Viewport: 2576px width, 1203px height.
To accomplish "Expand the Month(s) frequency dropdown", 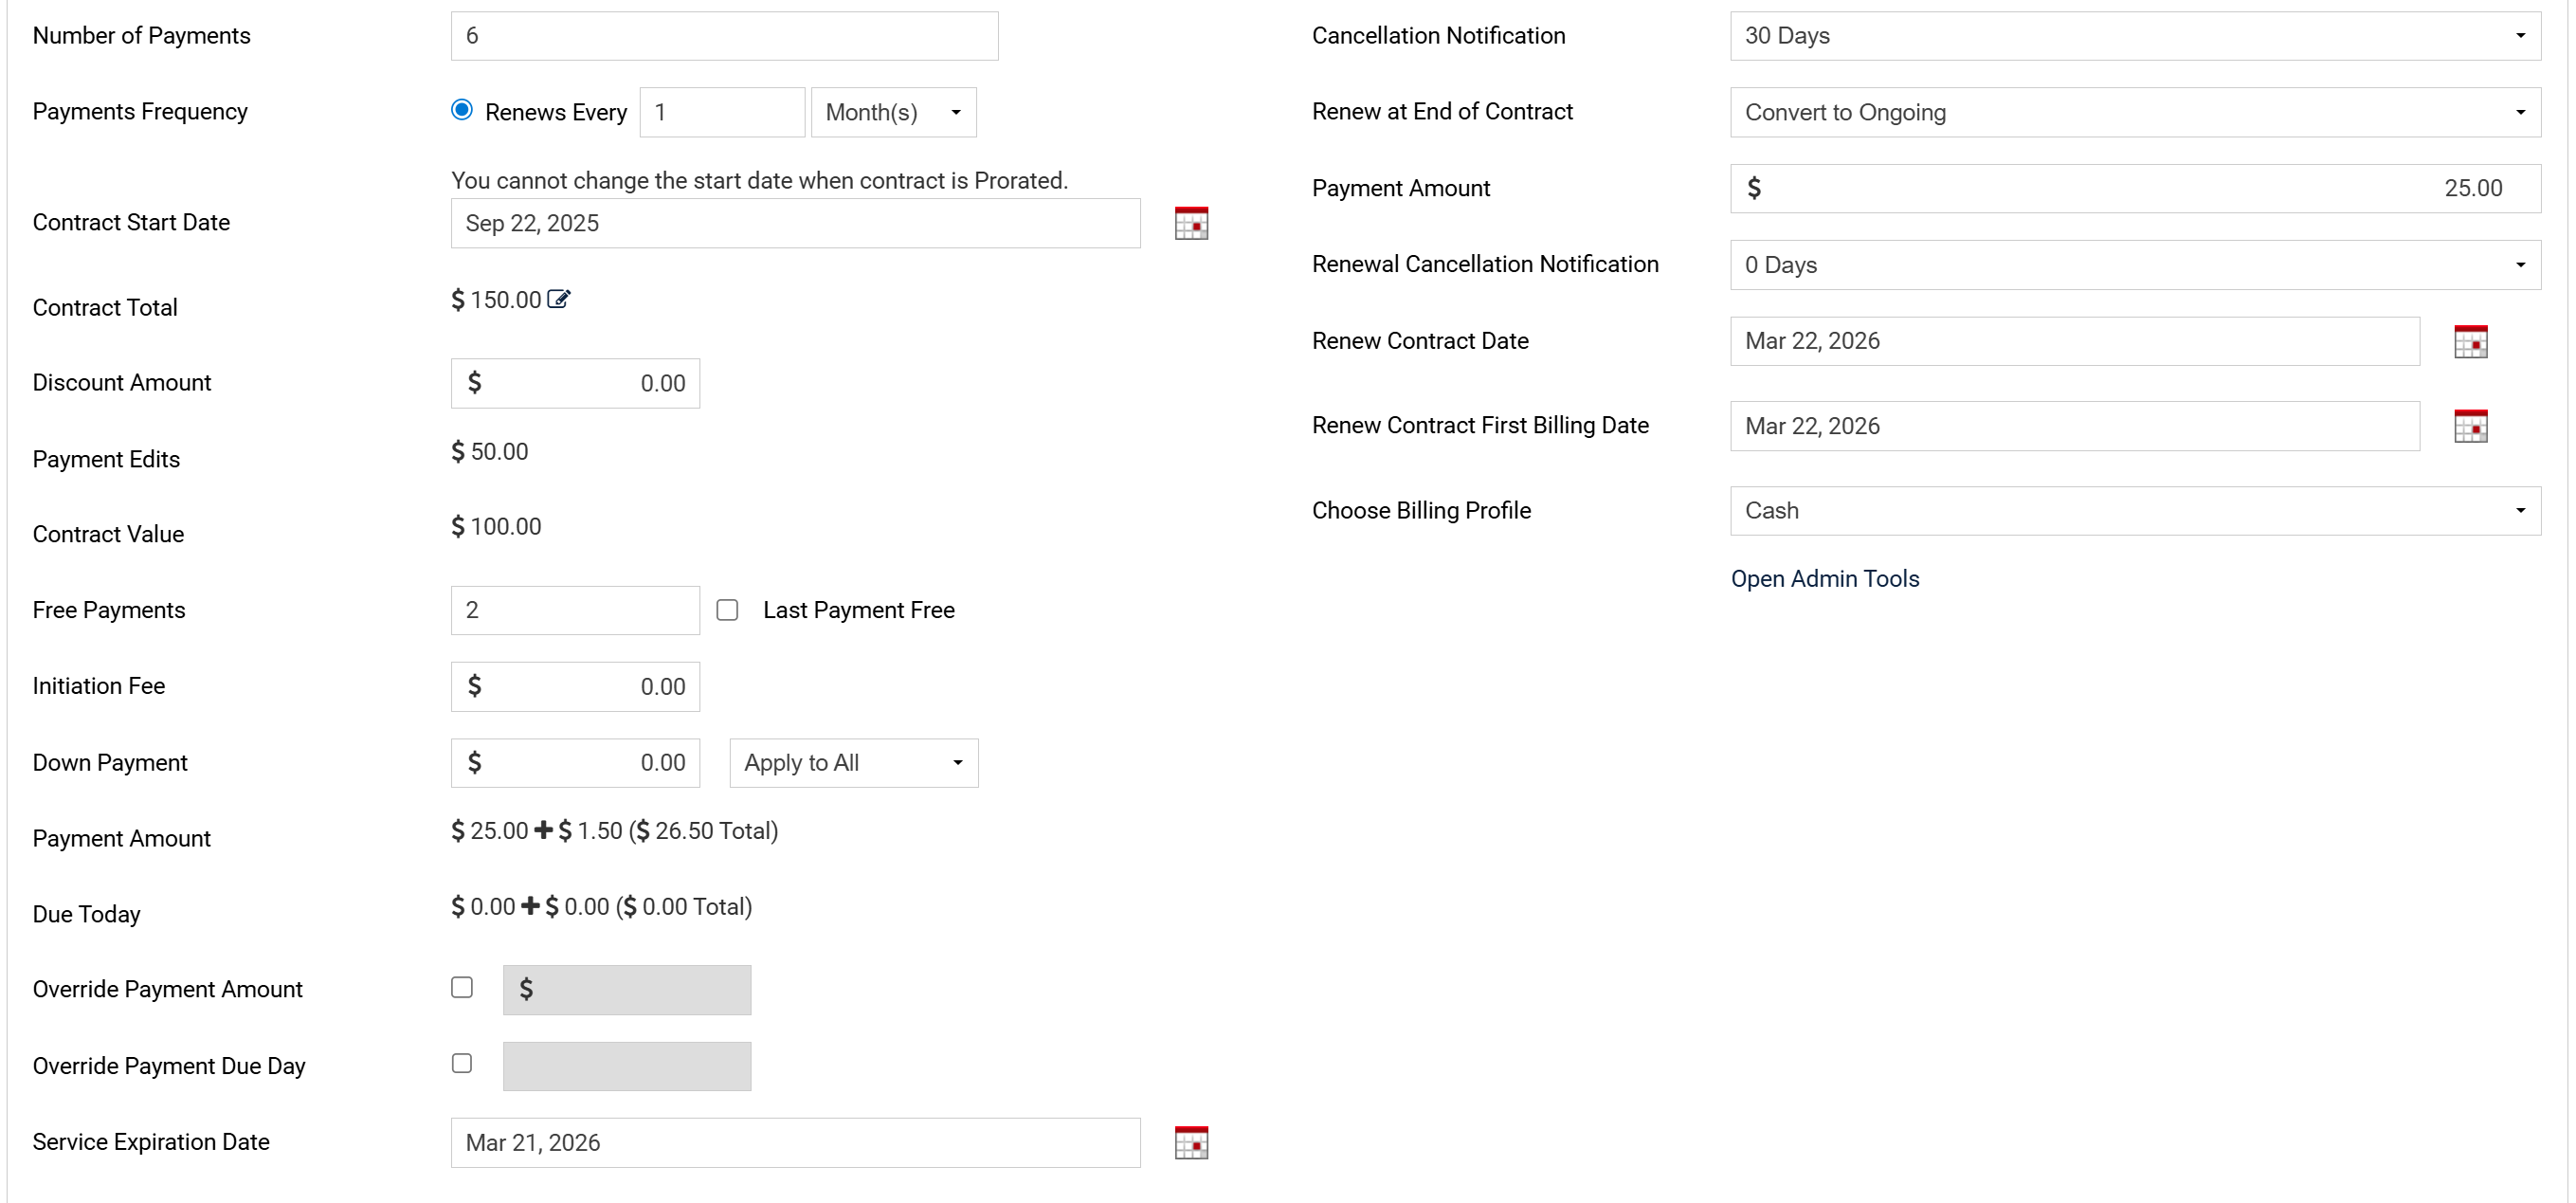I will click(x=892, y=112).
